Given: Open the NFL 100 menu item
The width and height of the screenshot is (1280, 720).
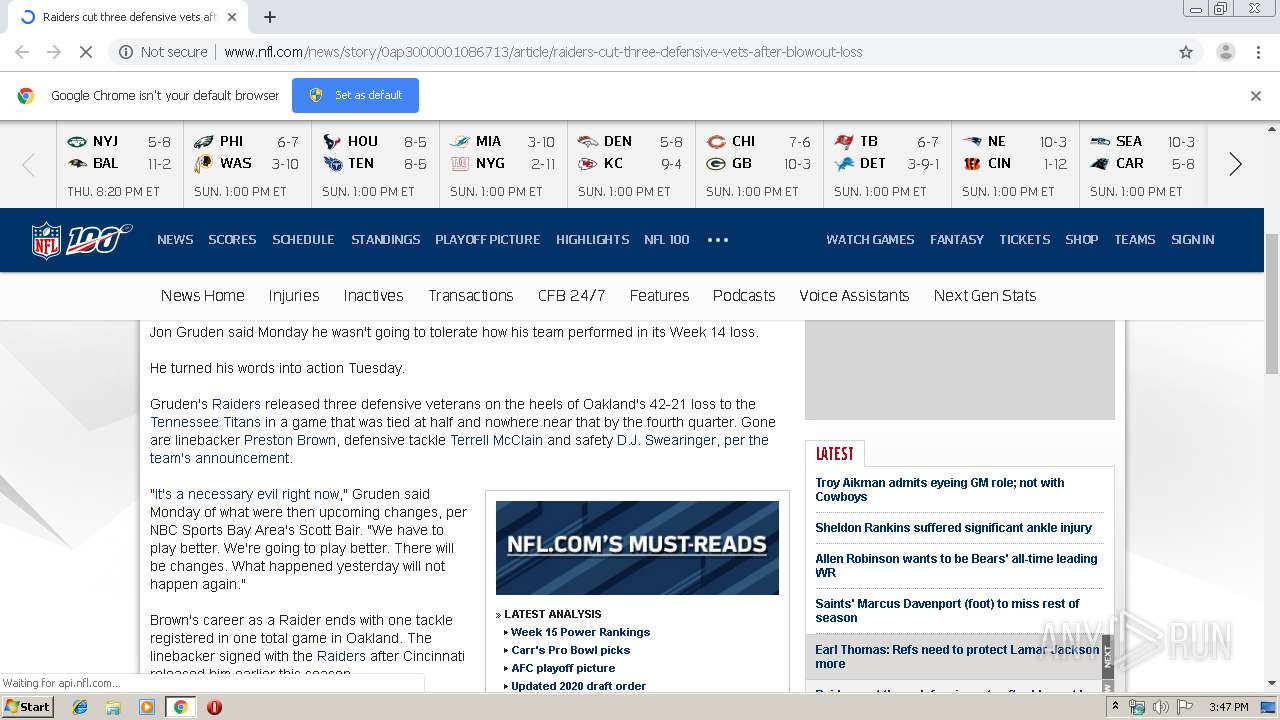Looking at the screenshot, I should [x=667, y=240].
